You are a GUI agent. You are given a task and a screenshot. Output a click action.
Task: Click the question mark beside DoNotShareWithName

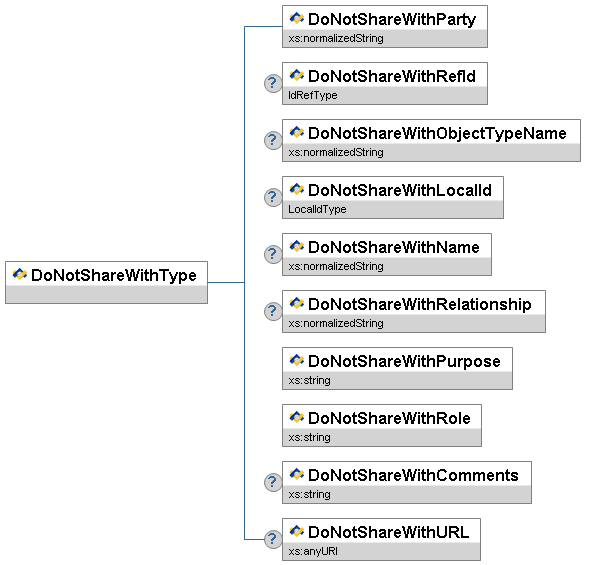coord(272,254)
